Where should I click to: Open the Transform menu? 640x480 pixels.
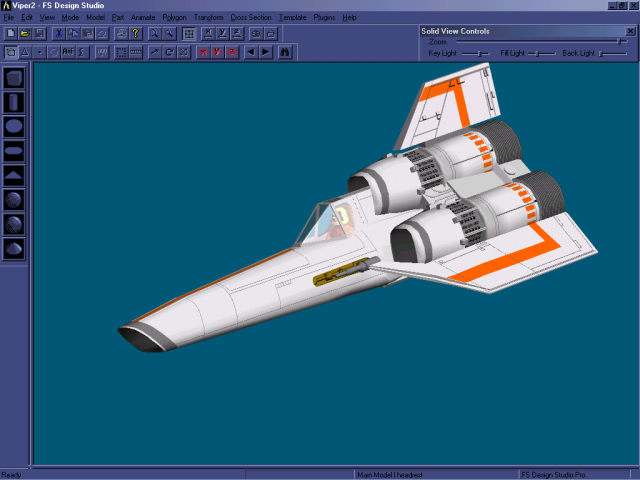(x=209, y=18)
